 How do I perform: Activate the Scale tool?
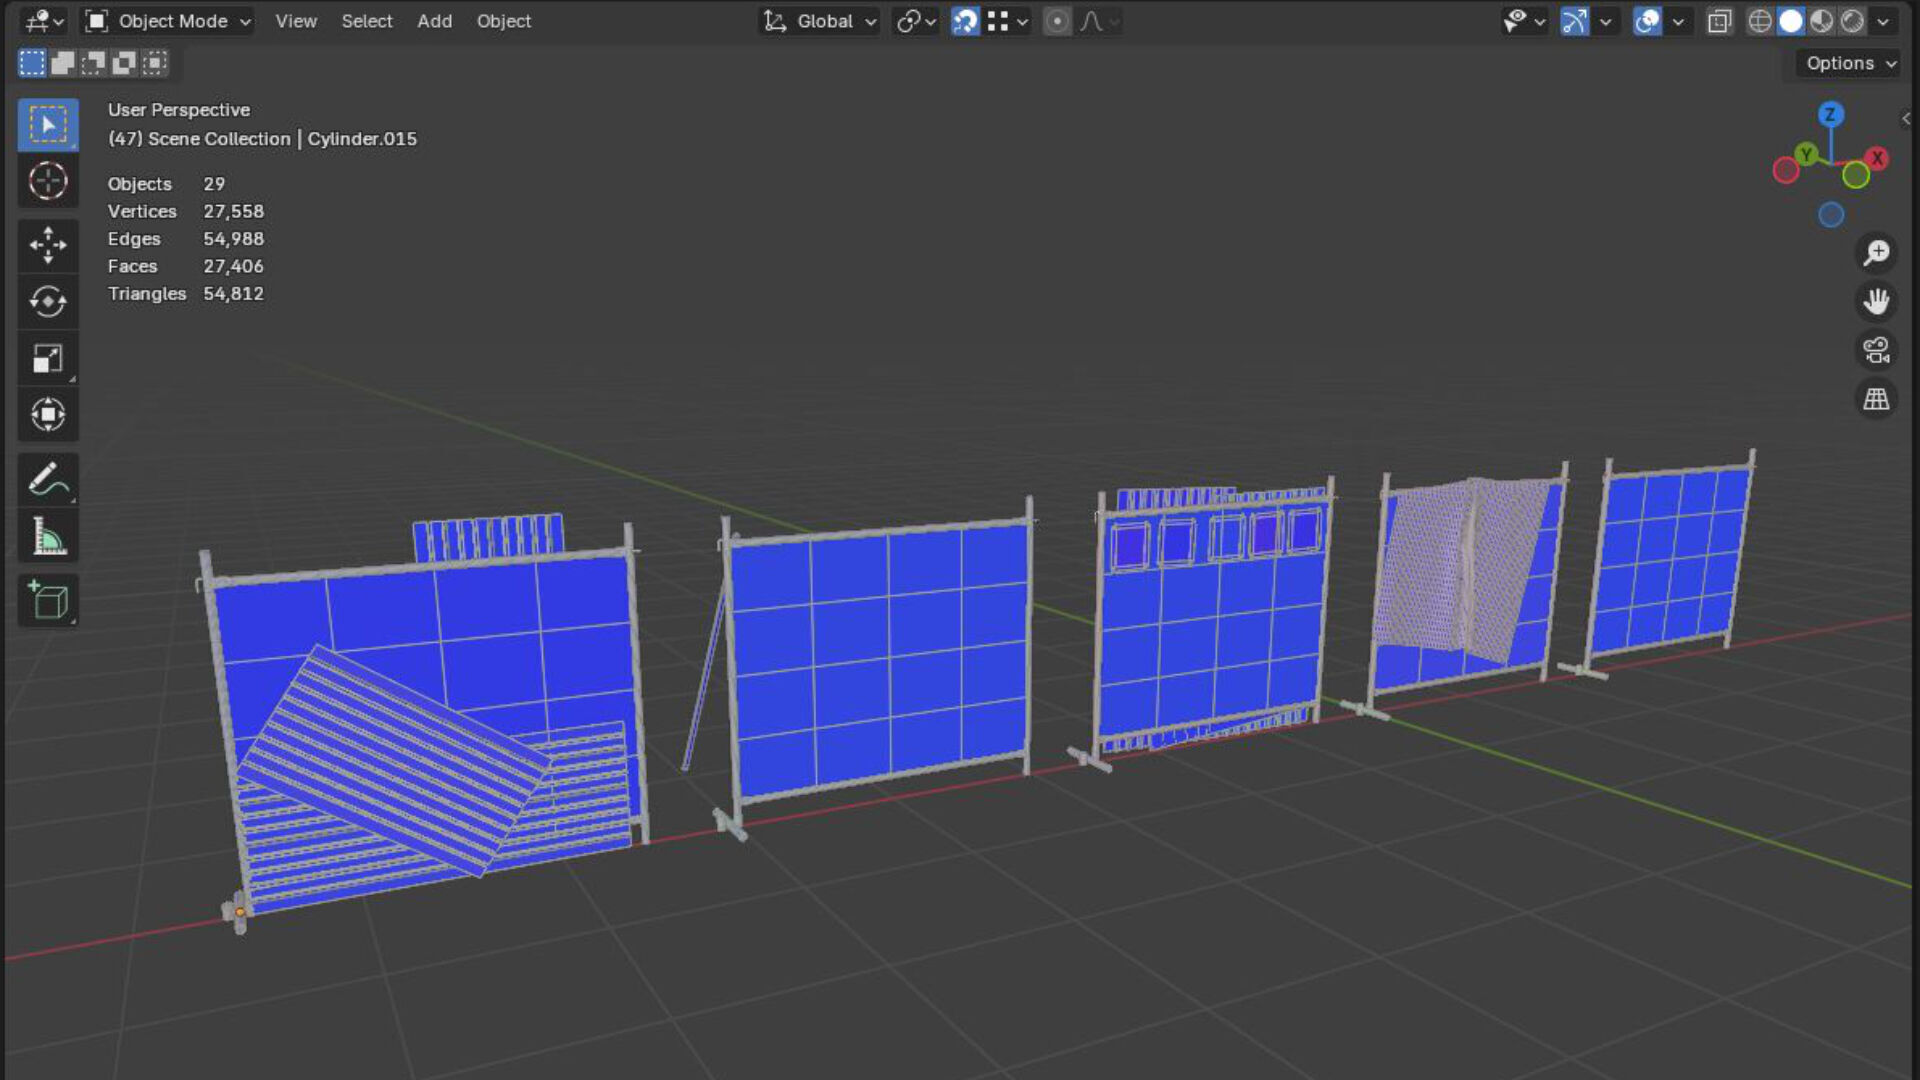coord(47,358)
